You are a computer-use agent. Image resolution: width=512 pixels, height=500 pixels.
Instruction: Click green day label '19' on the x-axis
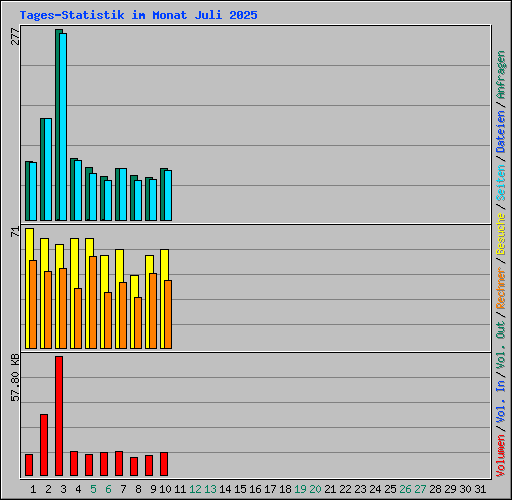[300, 489]
